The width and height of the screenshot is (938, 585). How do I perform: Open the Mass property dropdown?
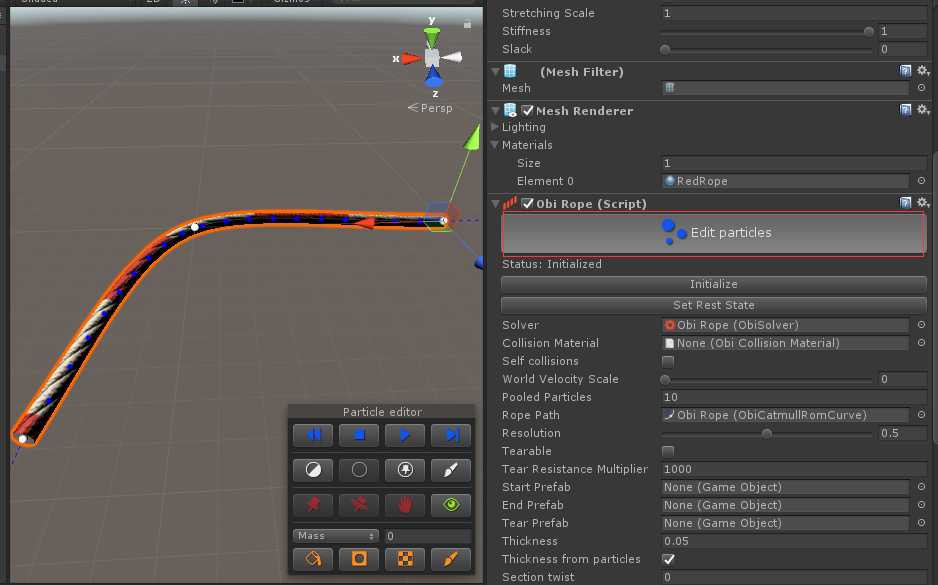pos(336,535)
